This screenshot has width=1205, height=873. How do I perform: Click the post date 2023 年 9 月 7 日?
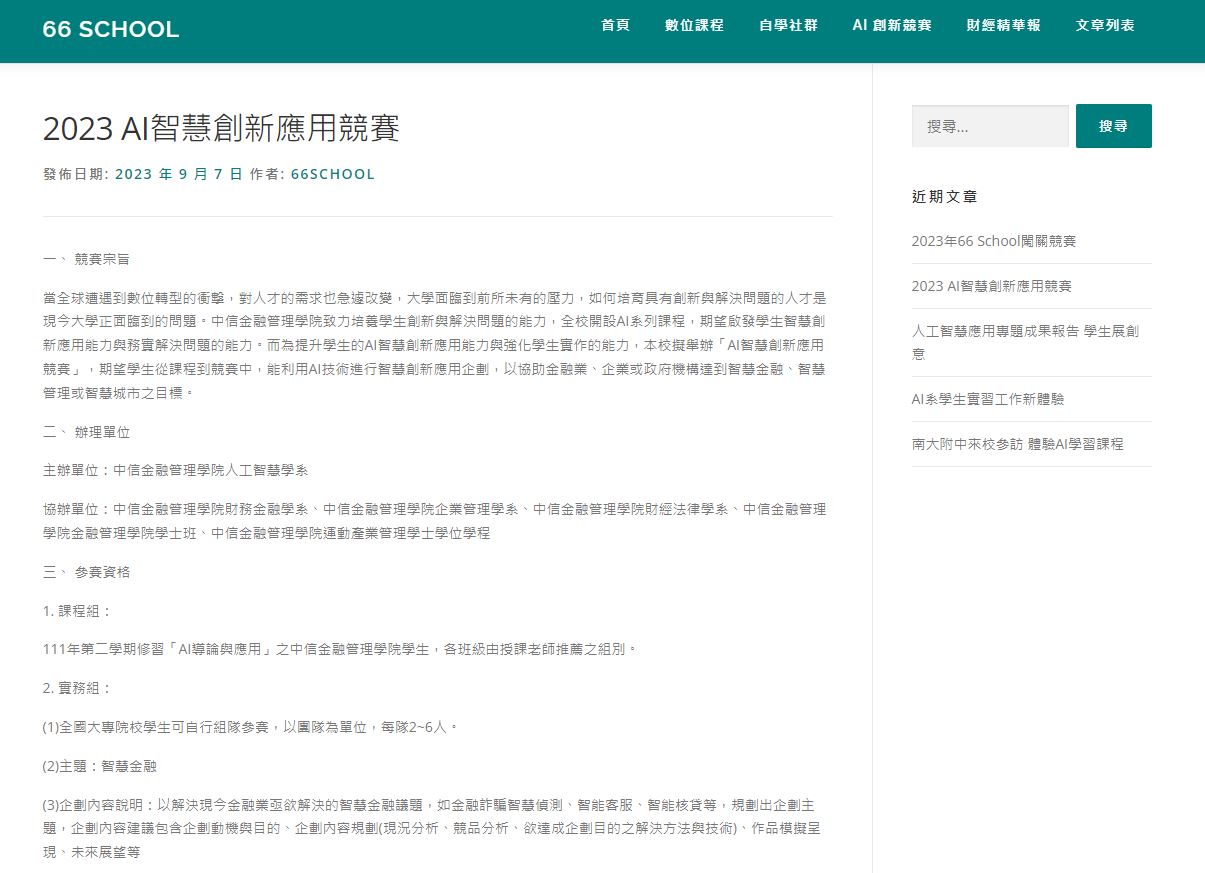click(179, 174)
